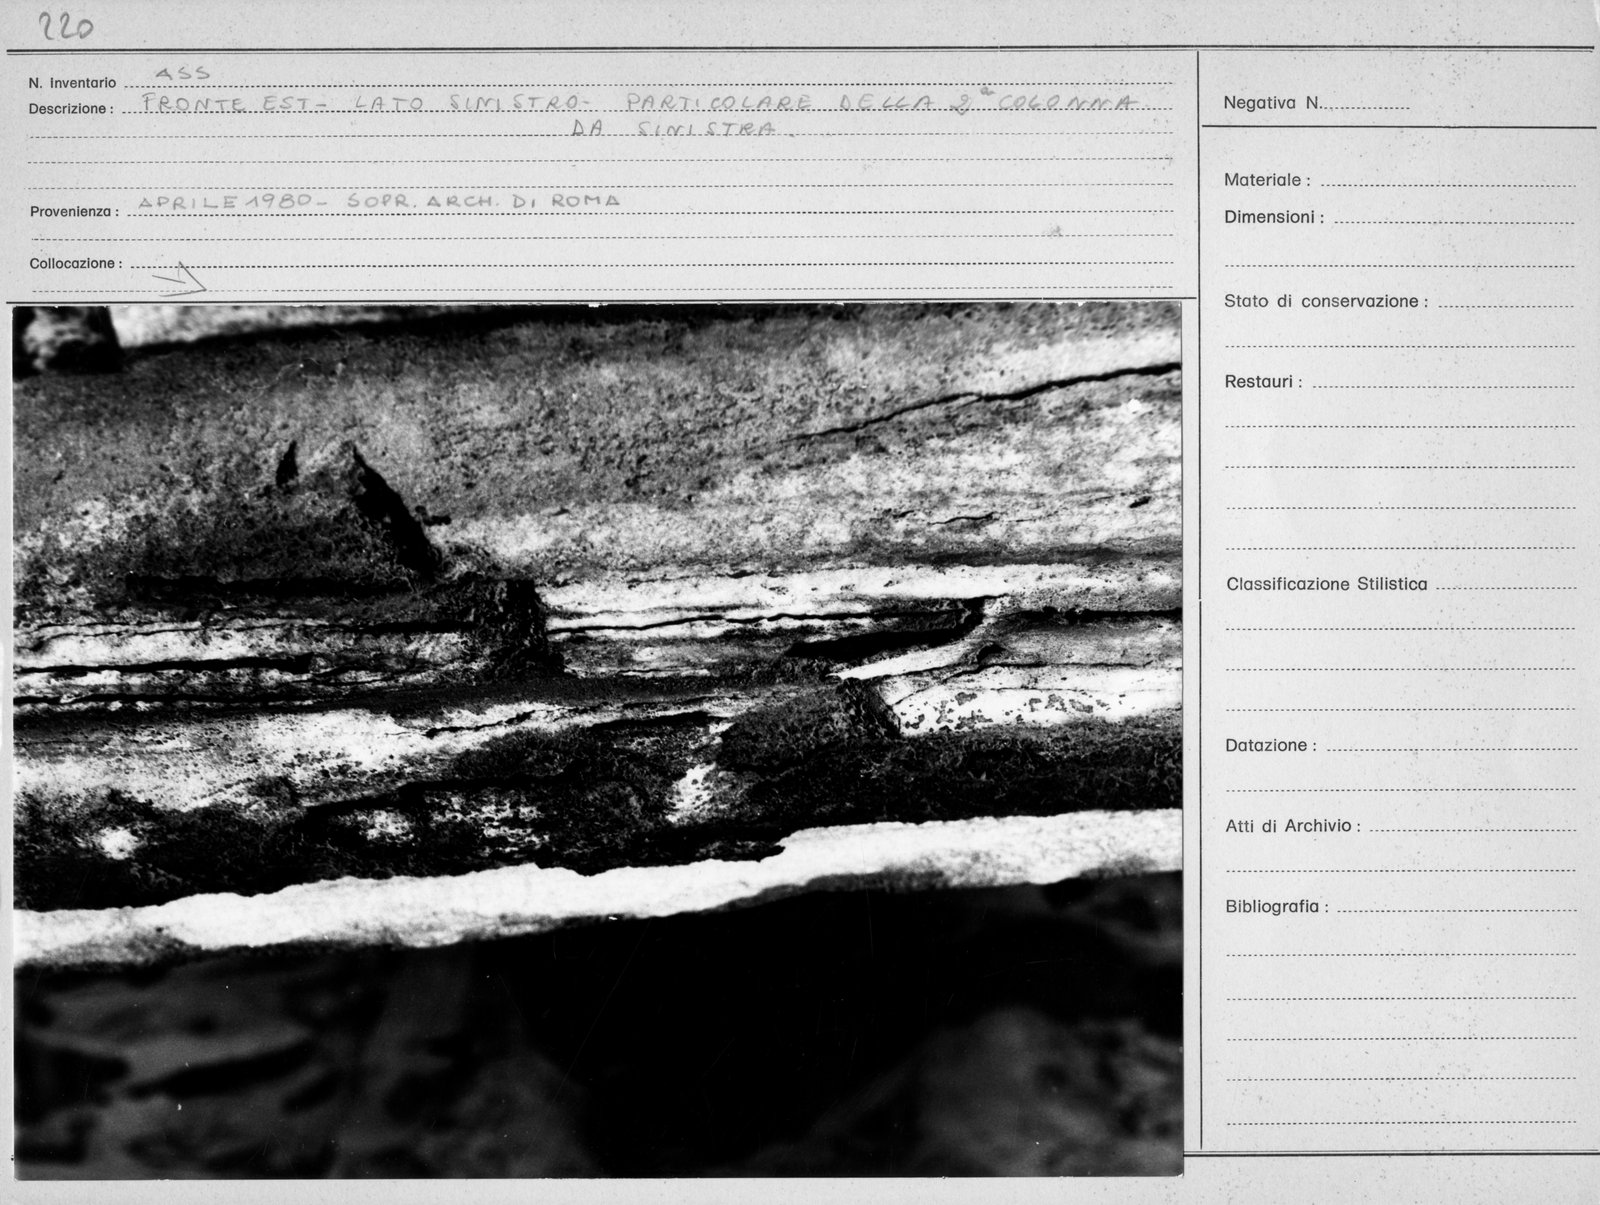This screenshot has height=1205, width=1600.
Task: Click the 'Materiale :' label
Action: (1267, 180)
